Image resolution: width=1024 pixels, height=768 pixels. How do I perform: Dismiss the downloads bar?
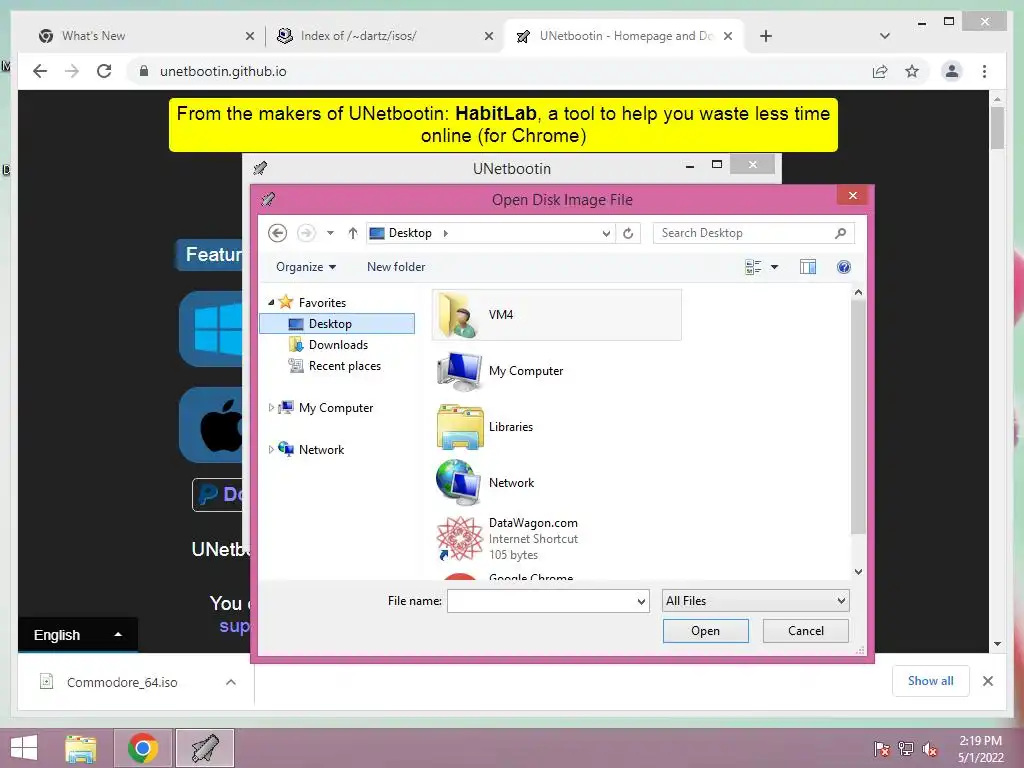click(x=988, y=681)
